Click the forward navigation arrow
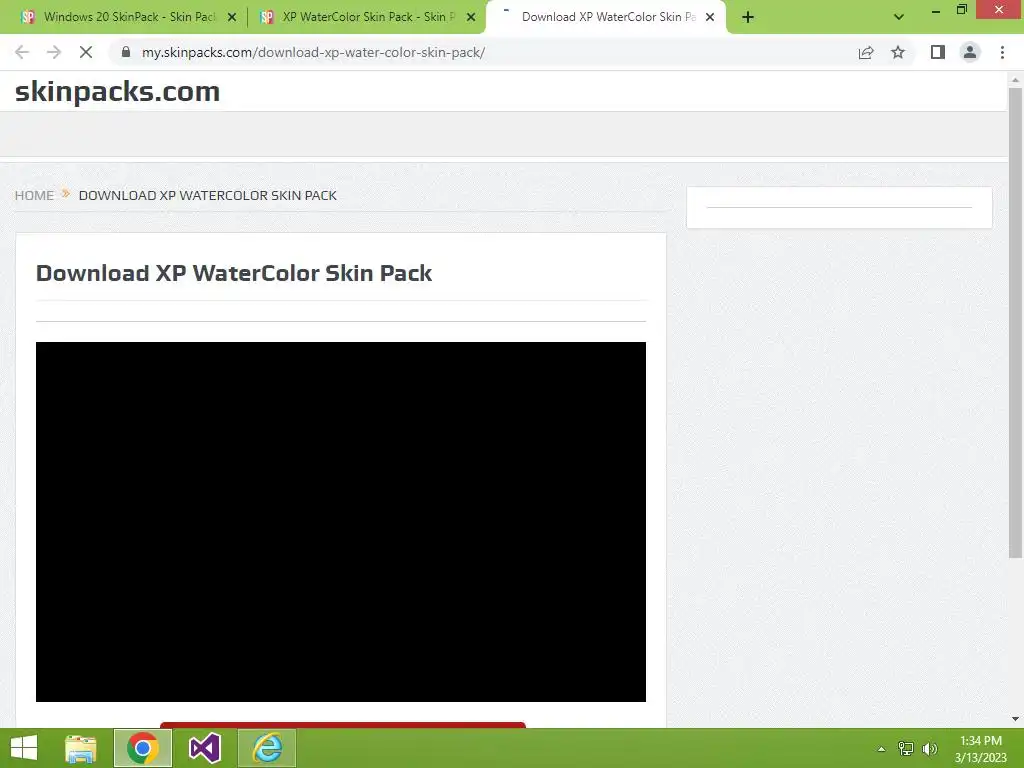1024x768 pixels. click(54, 52)
